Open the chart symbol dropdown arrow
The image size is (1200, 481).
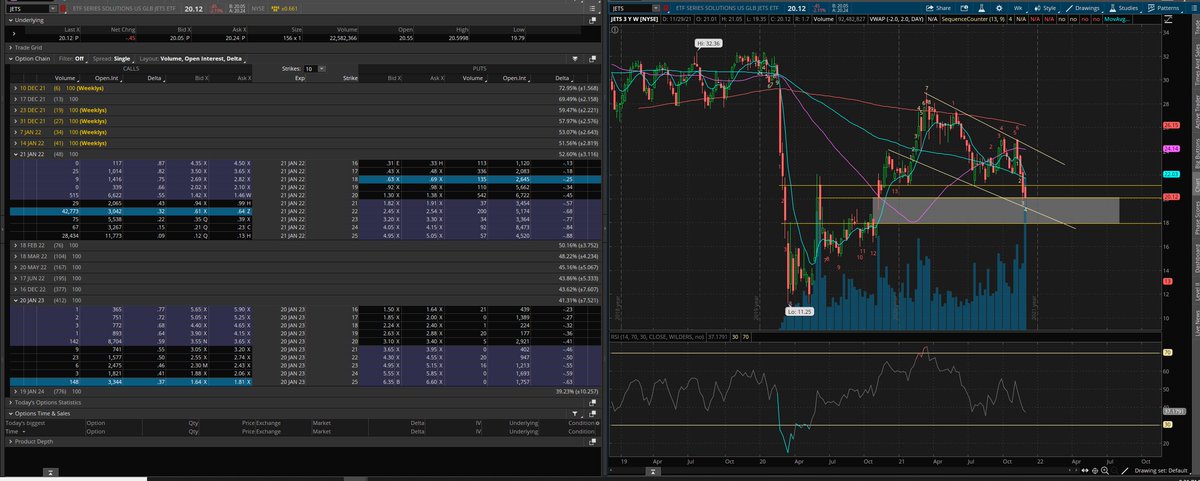pos(656,8)
